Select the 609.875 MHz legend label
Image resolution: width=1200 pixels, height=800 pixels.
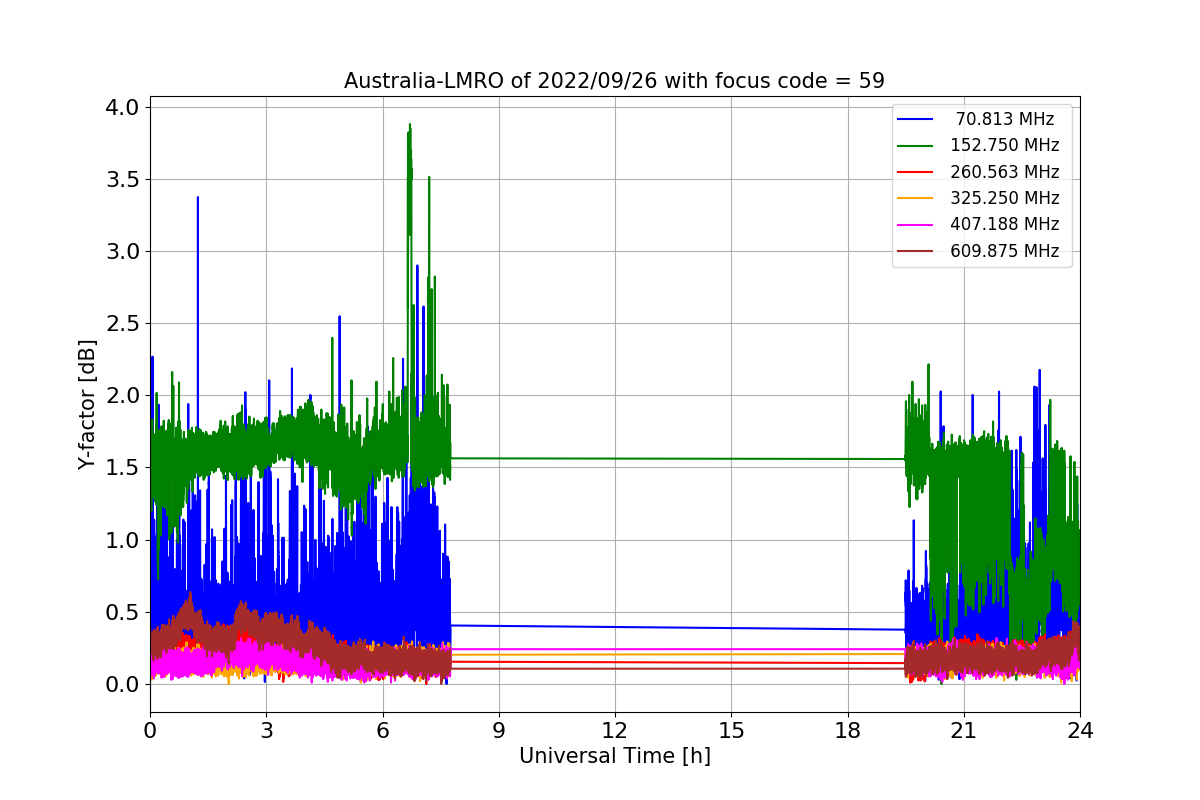coord(1005,251)
